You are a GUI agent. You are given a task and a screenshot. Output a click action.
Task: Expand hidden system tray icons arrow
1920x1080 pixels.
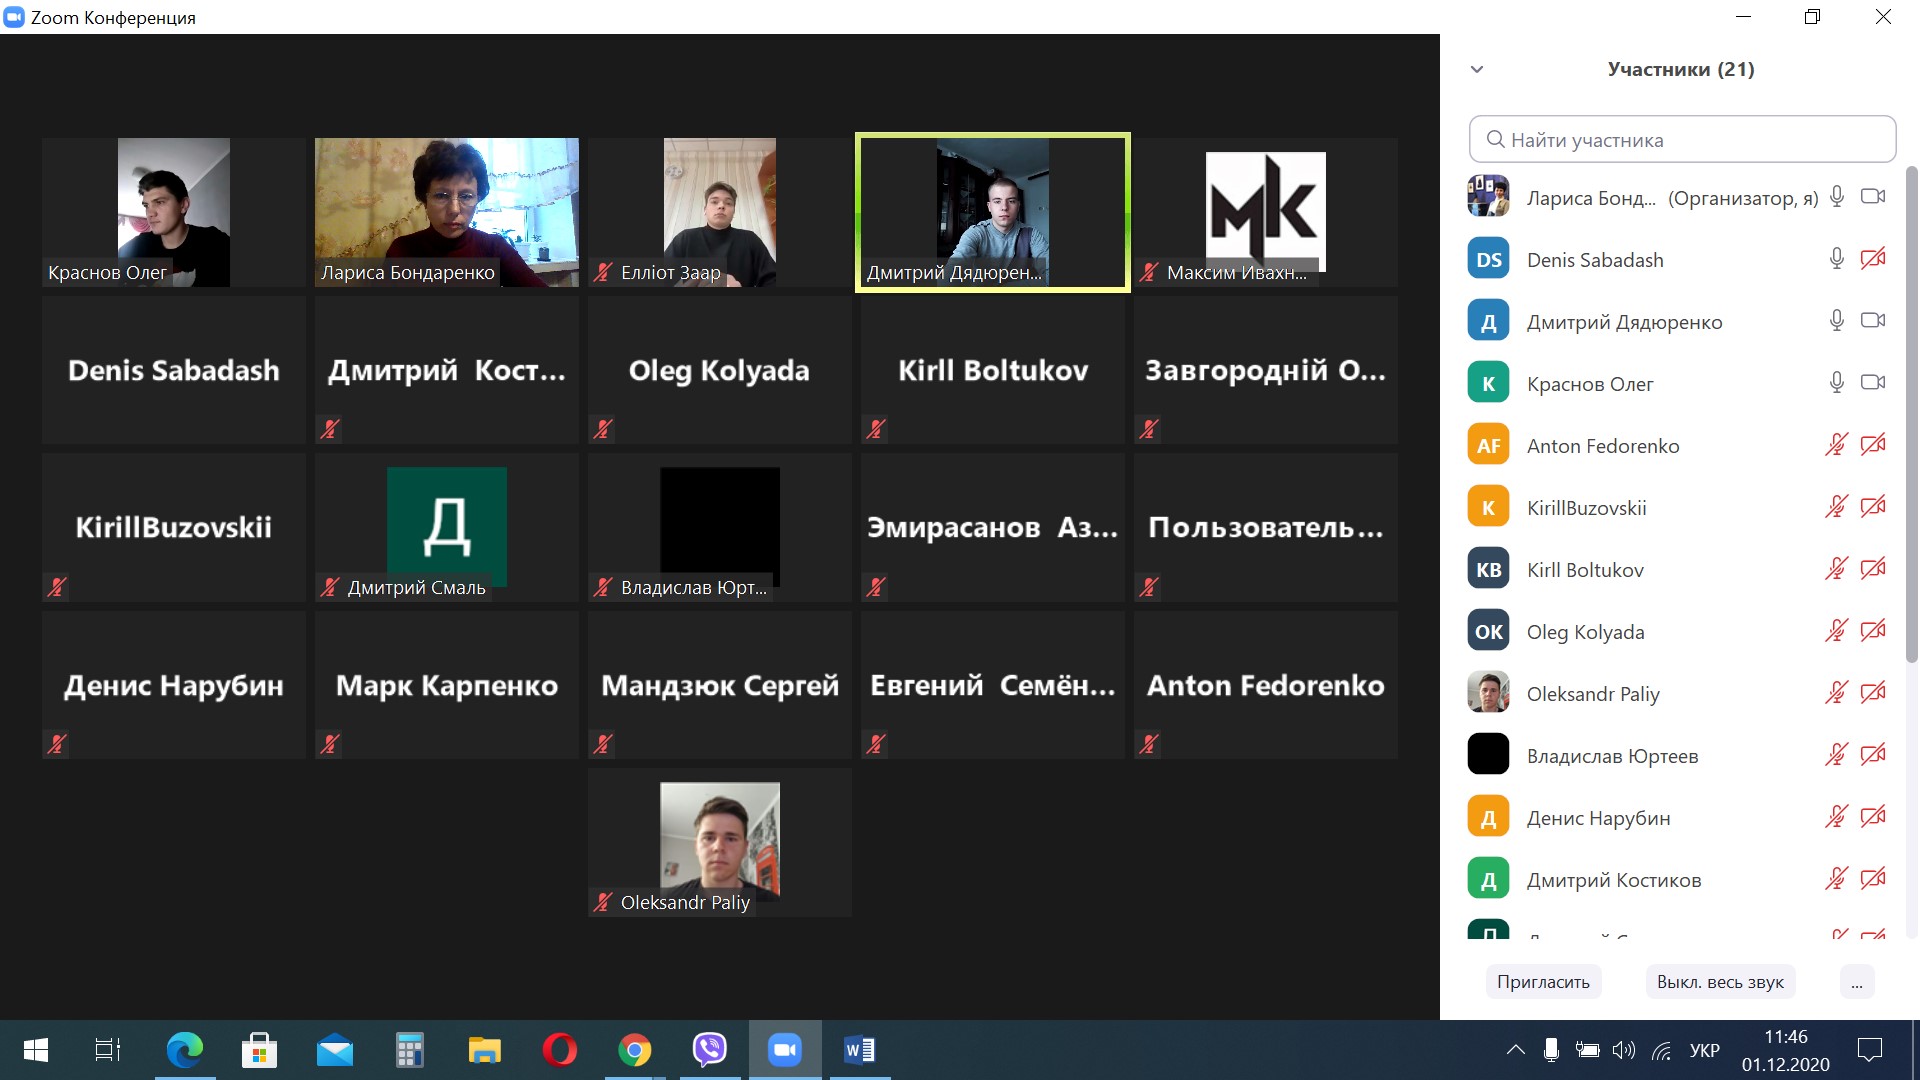tap(1515, 1050)
